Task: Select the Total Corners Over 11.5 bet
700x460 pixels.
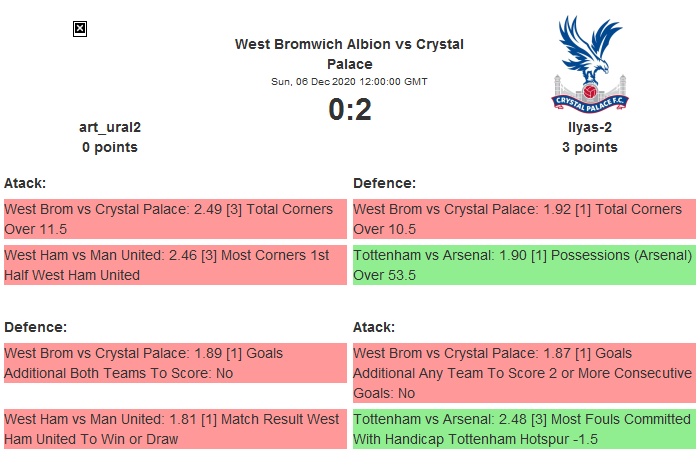Action: pyautogui.click(x=175, y=220)
